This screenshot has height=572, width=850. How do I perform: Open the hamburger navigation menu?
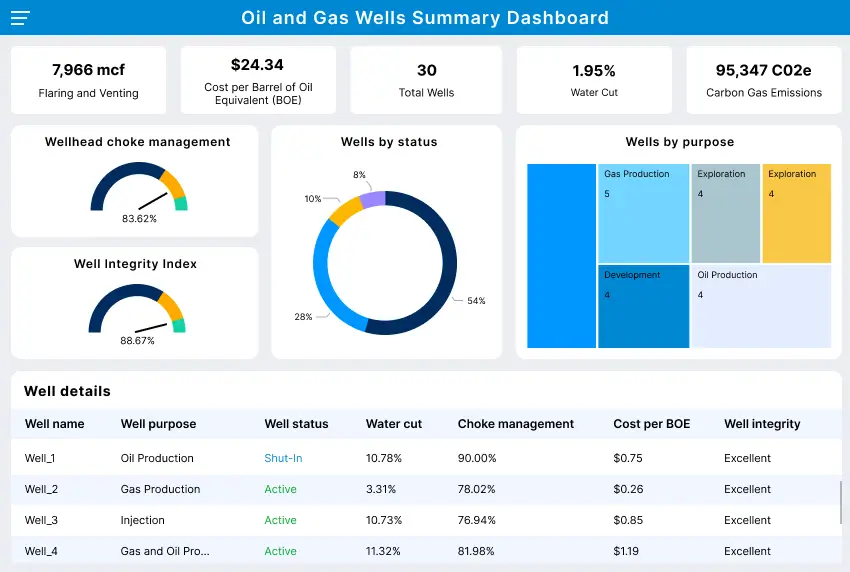20,18
